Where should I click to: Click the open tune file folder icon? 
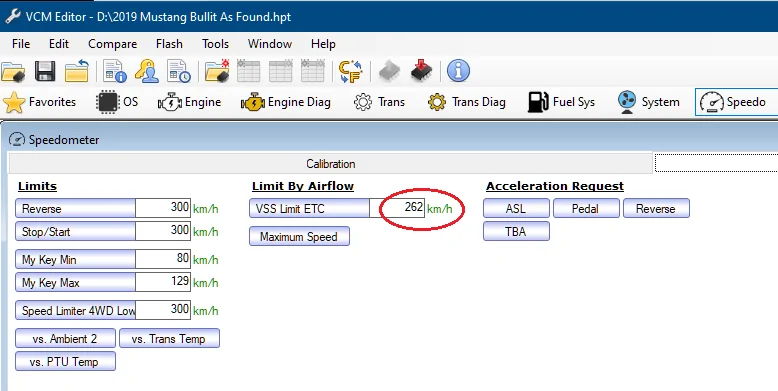[13, 71]
